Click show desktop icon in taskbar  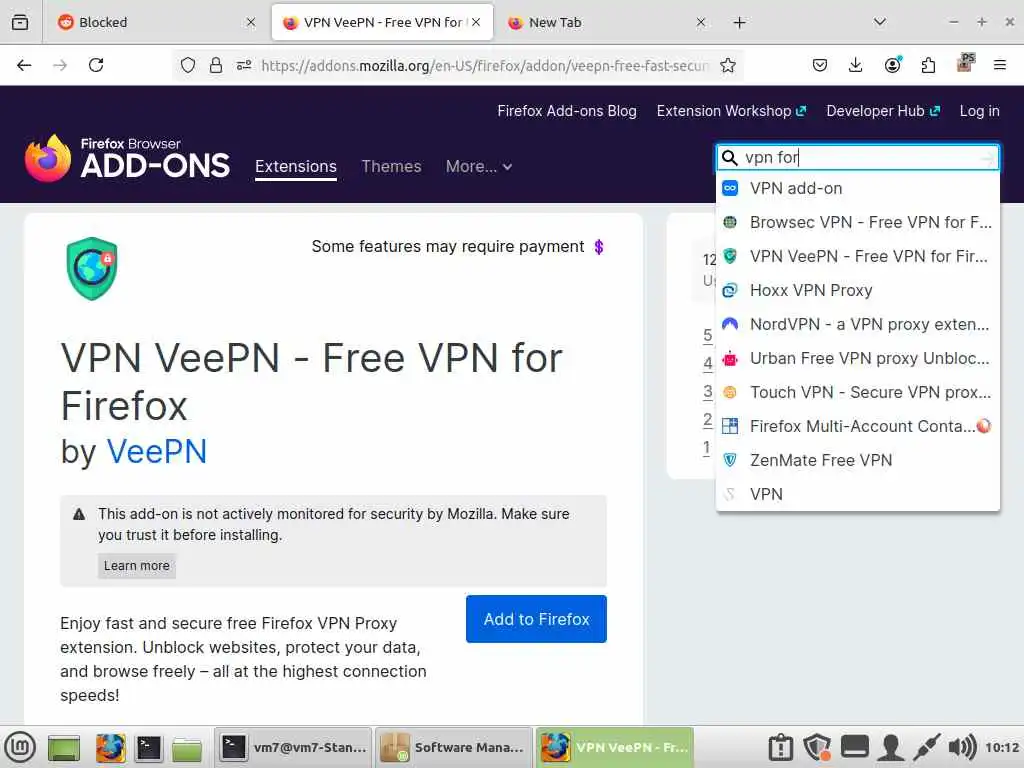[64, 748]
